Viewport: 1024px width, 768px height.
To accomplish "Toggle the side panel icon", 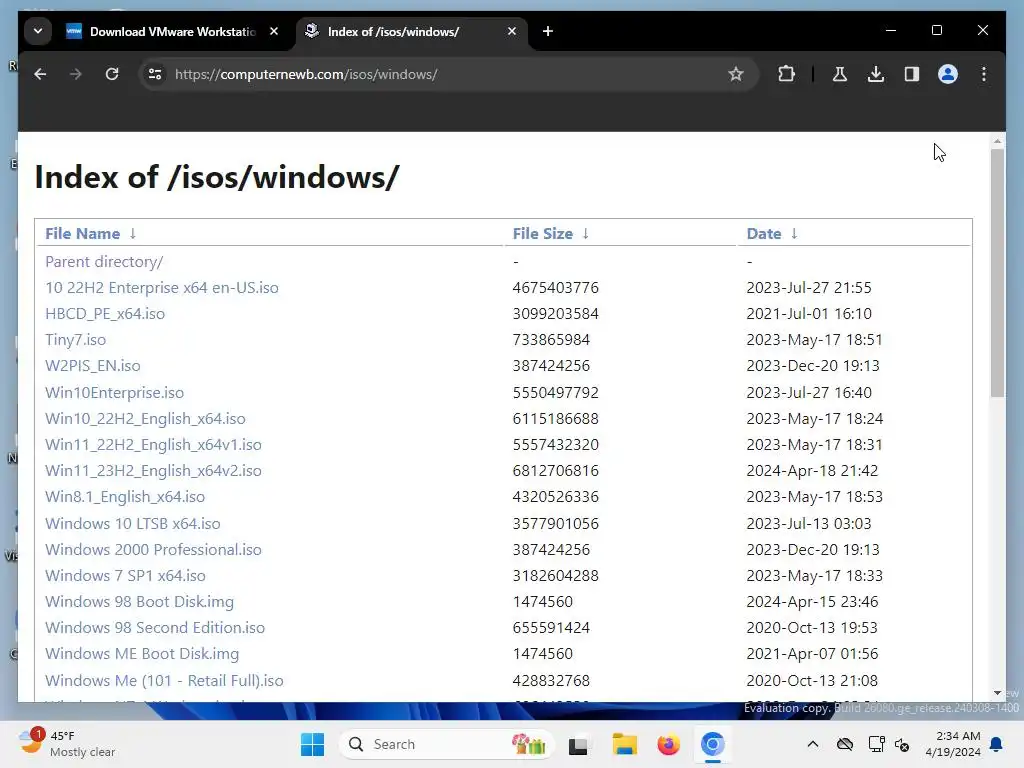I will coord(912,74).
